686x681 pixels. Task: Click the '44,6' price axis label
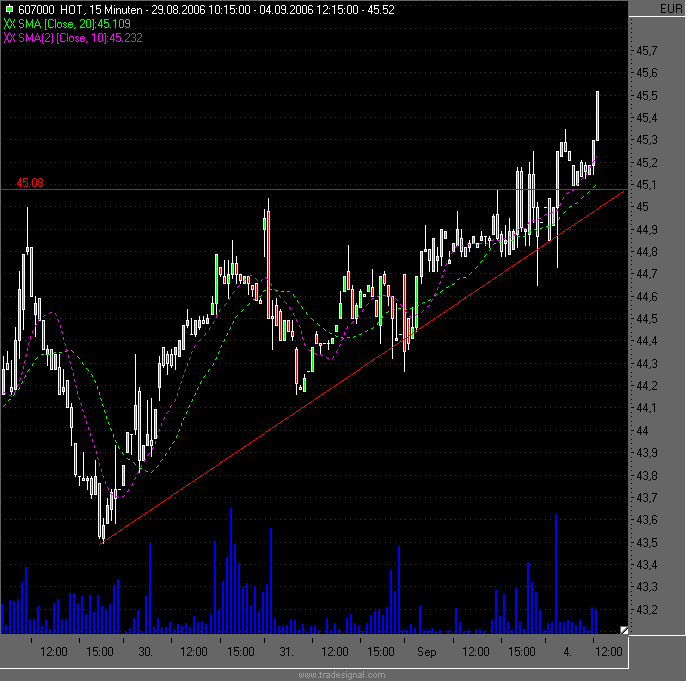[647, 297]
